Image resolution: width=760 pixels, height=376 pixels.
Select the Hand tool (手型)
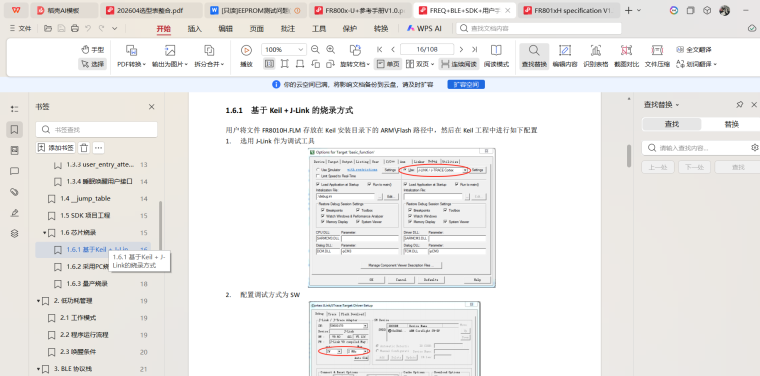(92, 49)
